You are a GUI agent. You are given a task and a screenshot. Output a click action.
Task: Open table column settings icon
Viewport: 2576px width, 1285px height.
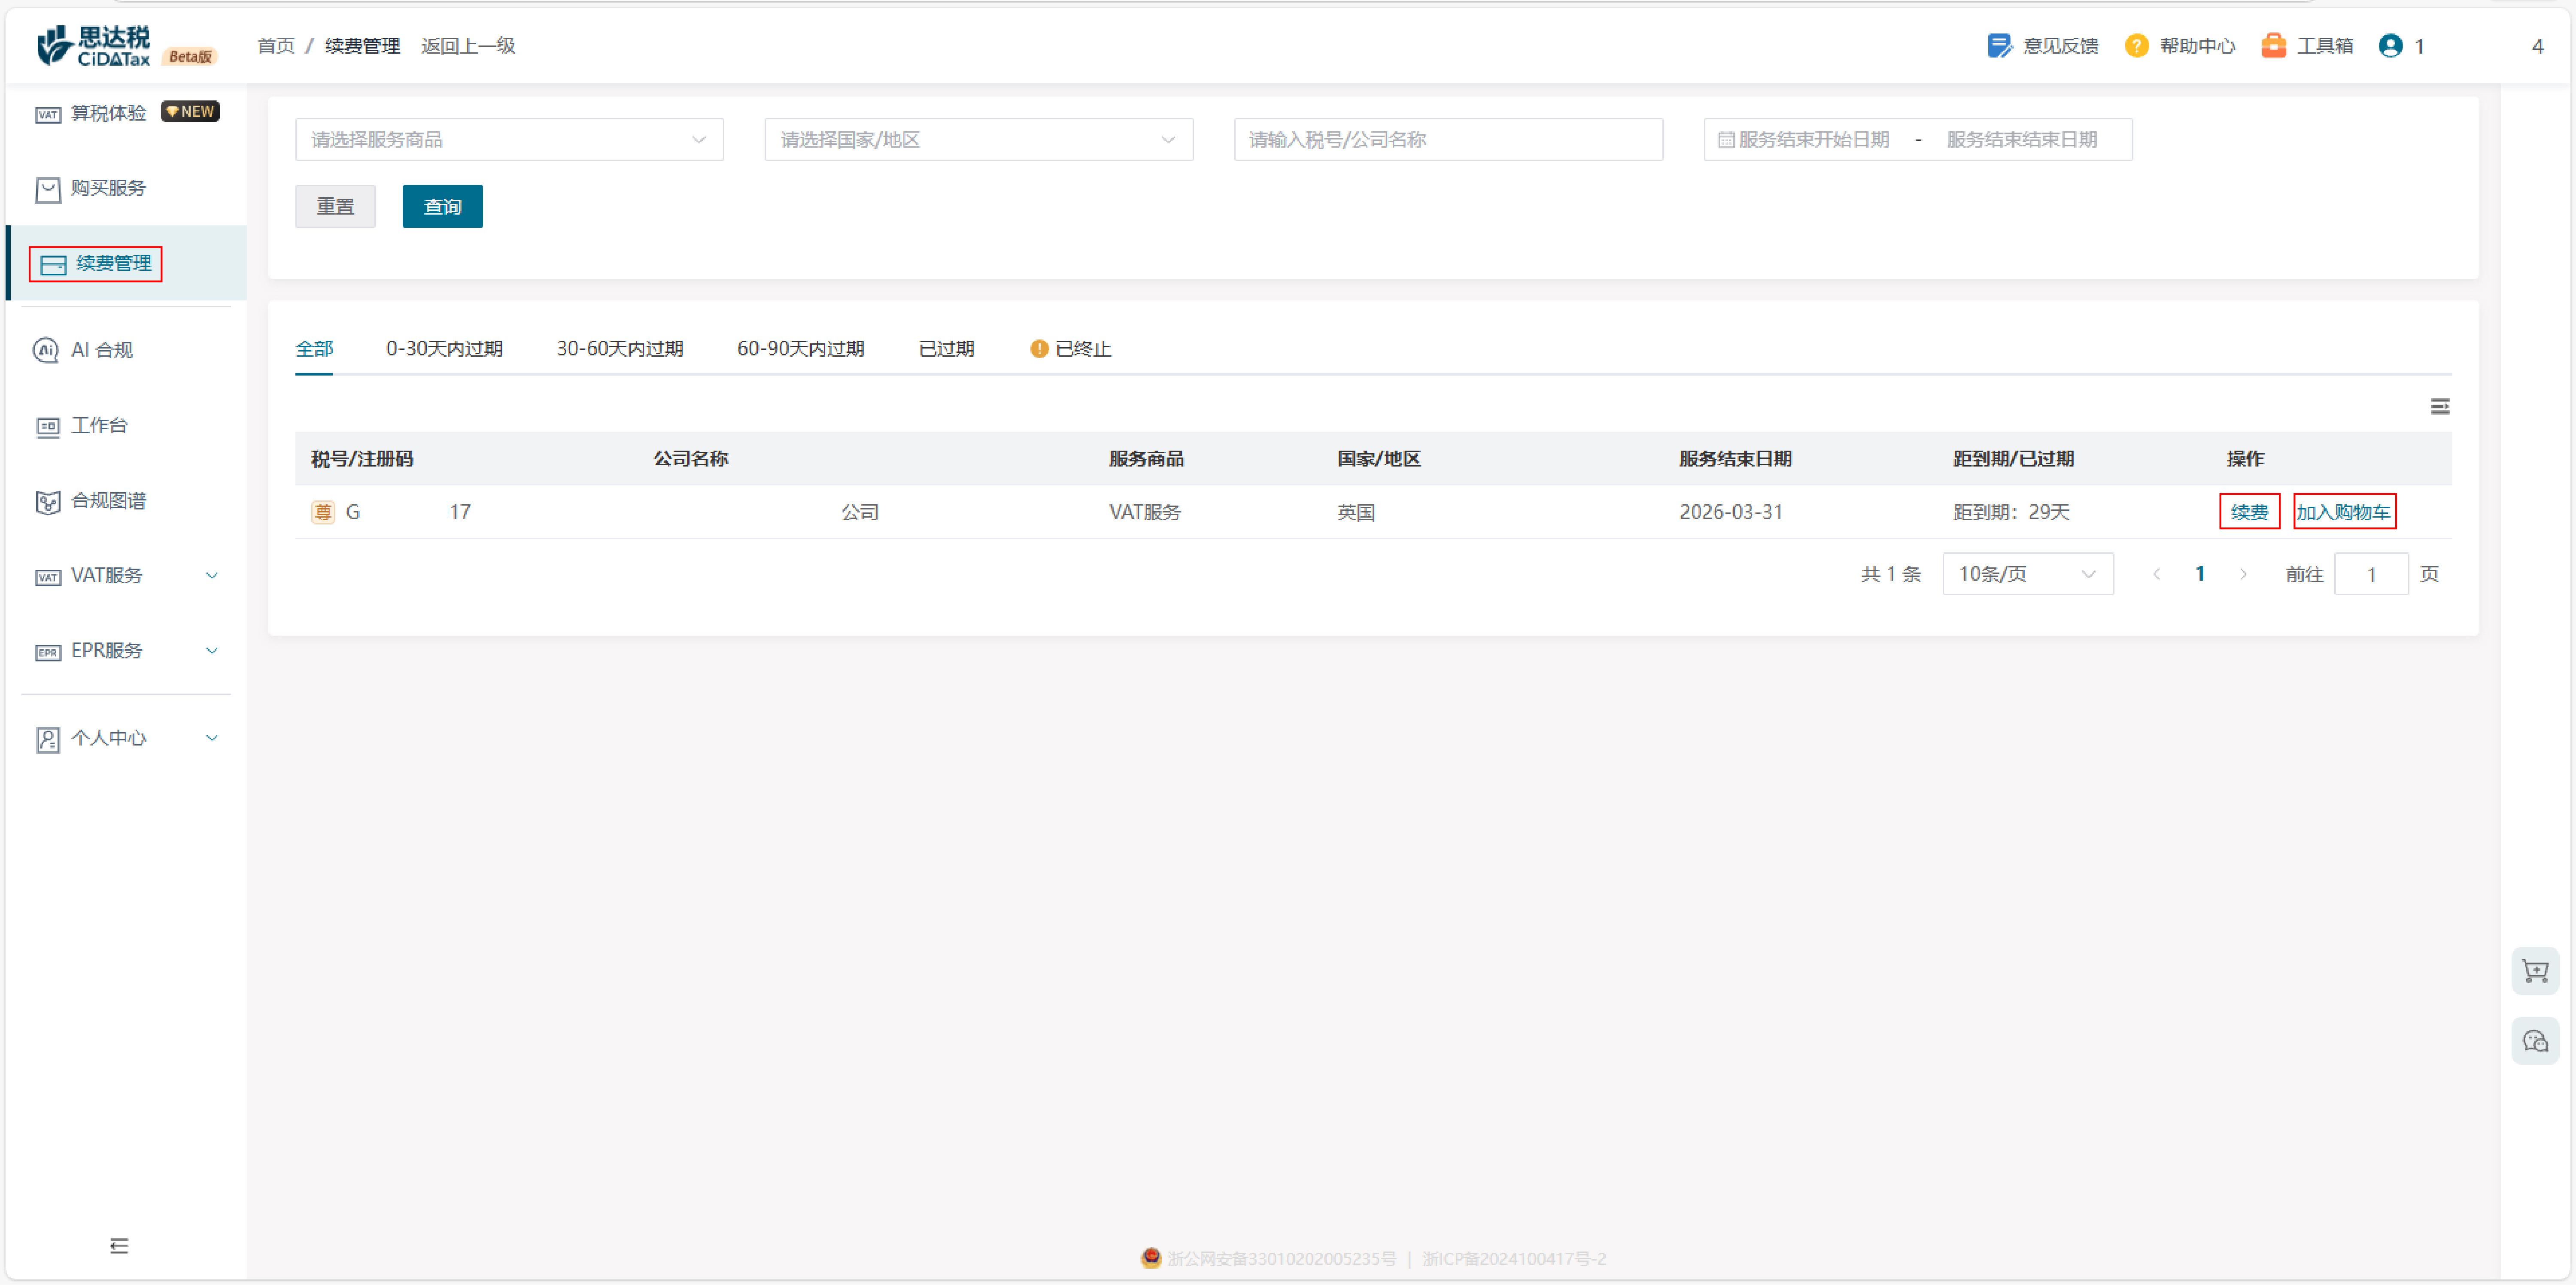tap(2439, 406)
